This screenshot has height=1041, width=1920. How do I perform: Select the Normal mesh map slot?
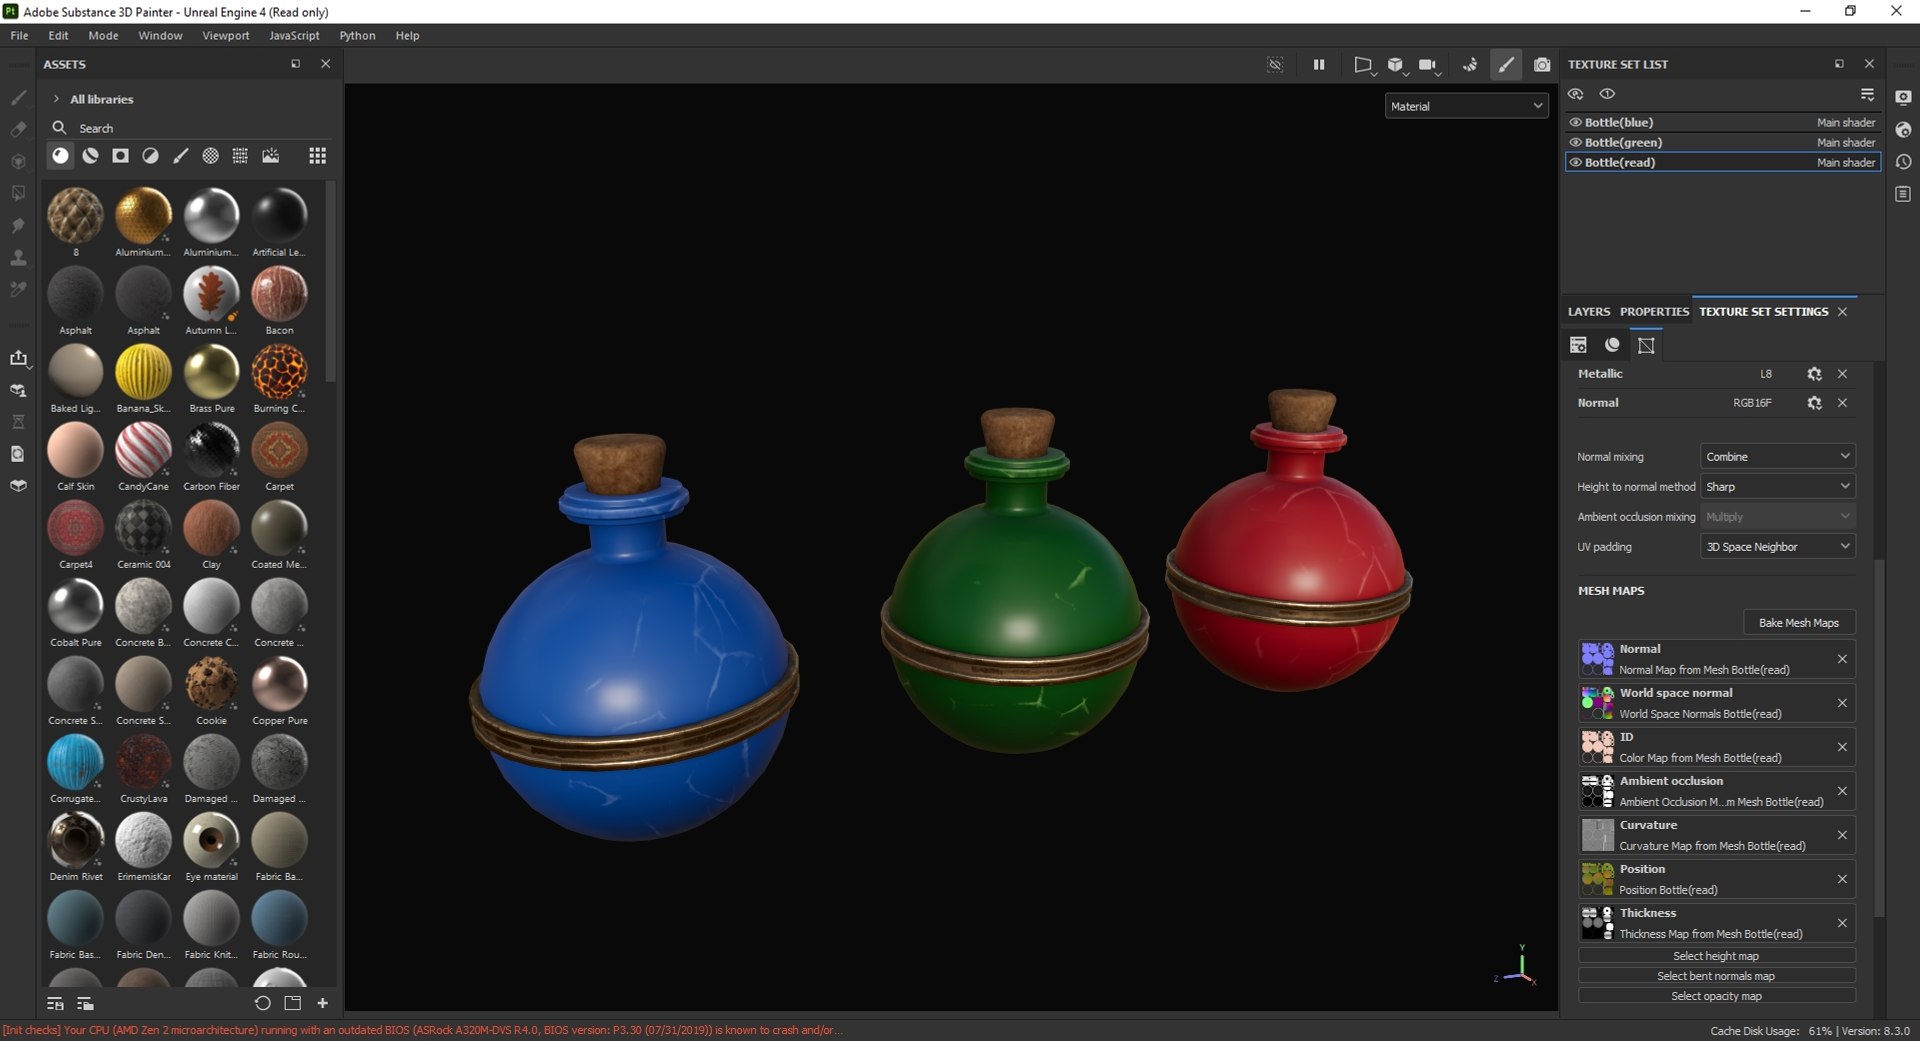[1716, 659]
